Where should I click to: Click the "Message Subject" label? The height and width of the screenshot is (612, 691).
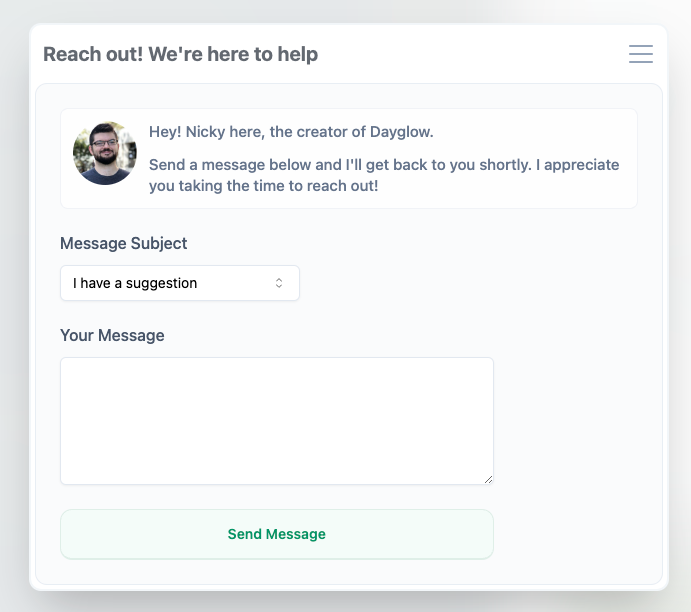[124, 243]
